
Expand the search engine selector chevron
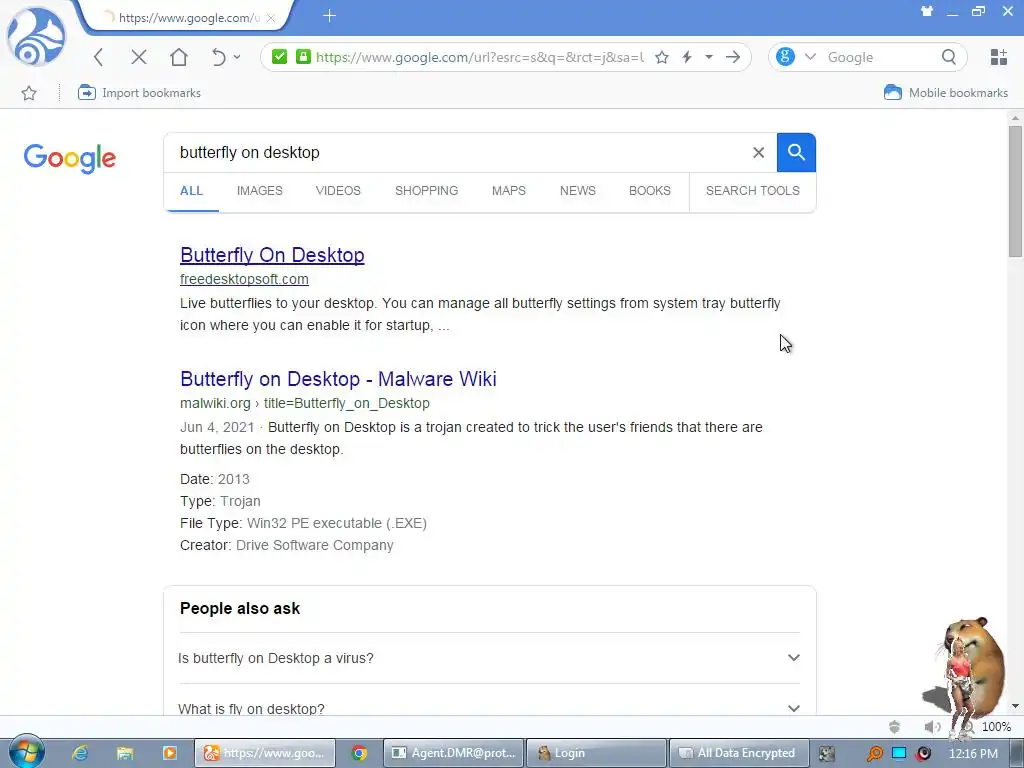(810, 57)
